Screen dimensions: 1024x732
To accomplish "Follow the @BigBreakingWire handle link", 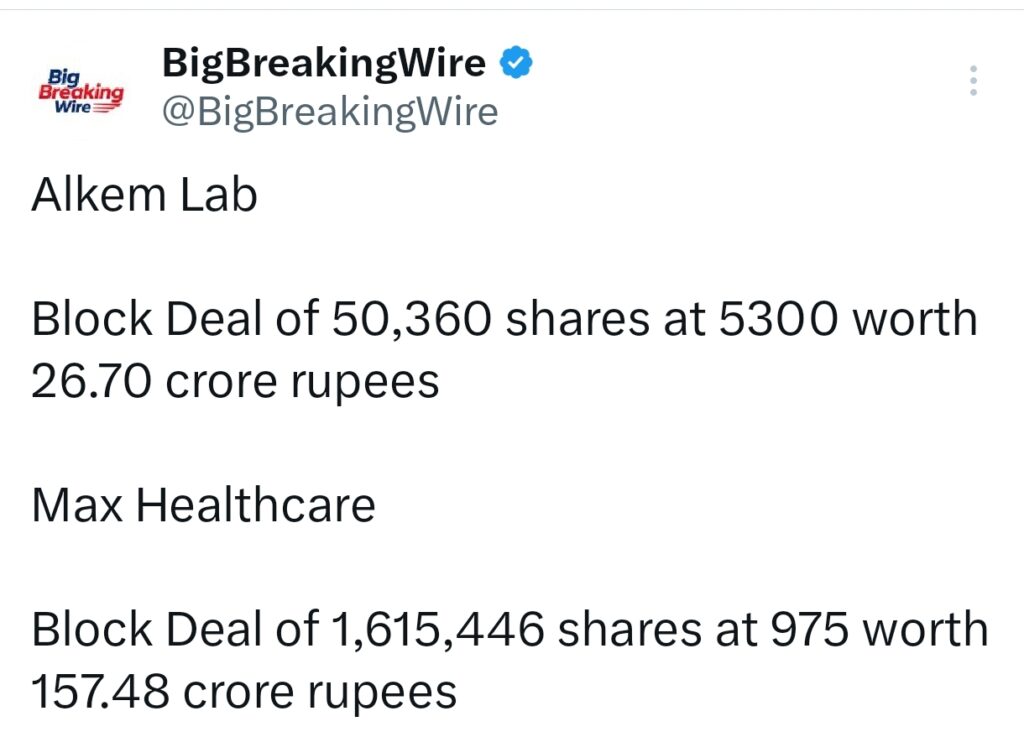I will (330, 111).
